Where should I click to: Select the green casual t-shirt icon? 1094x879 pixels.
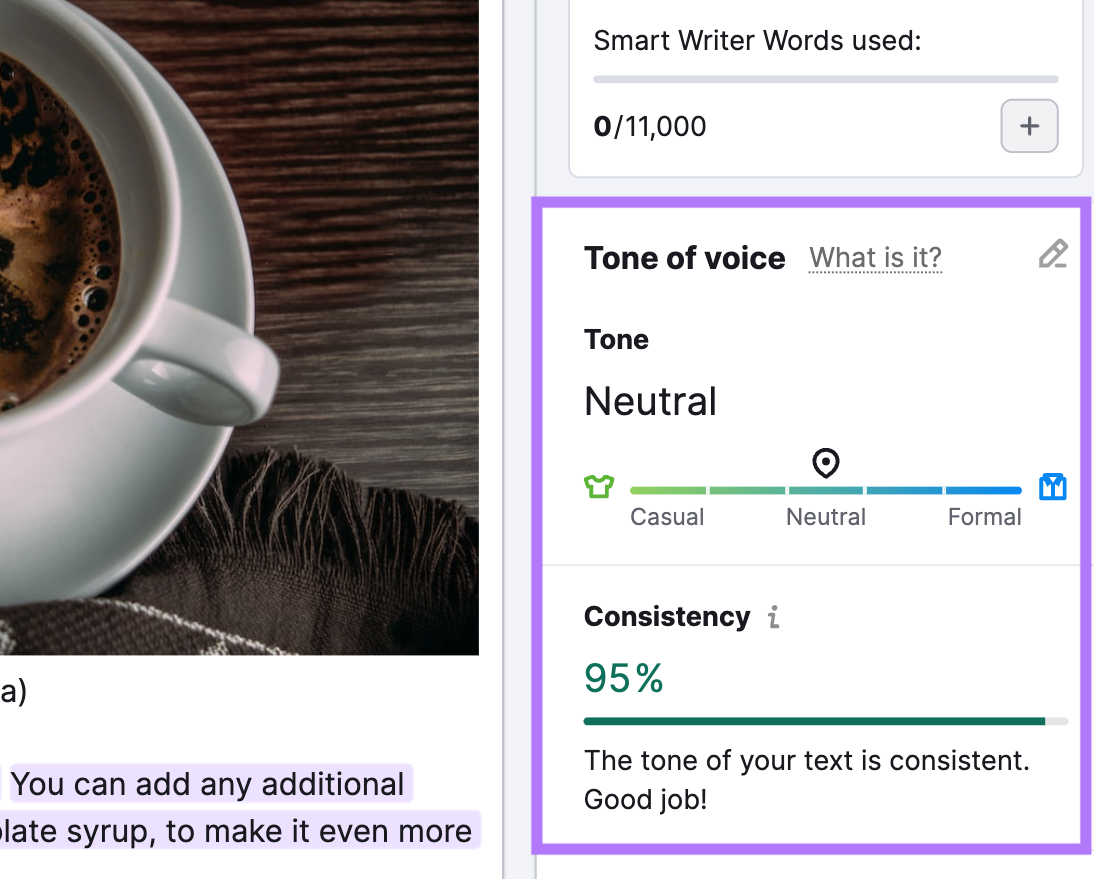click(x=598, y=486)
